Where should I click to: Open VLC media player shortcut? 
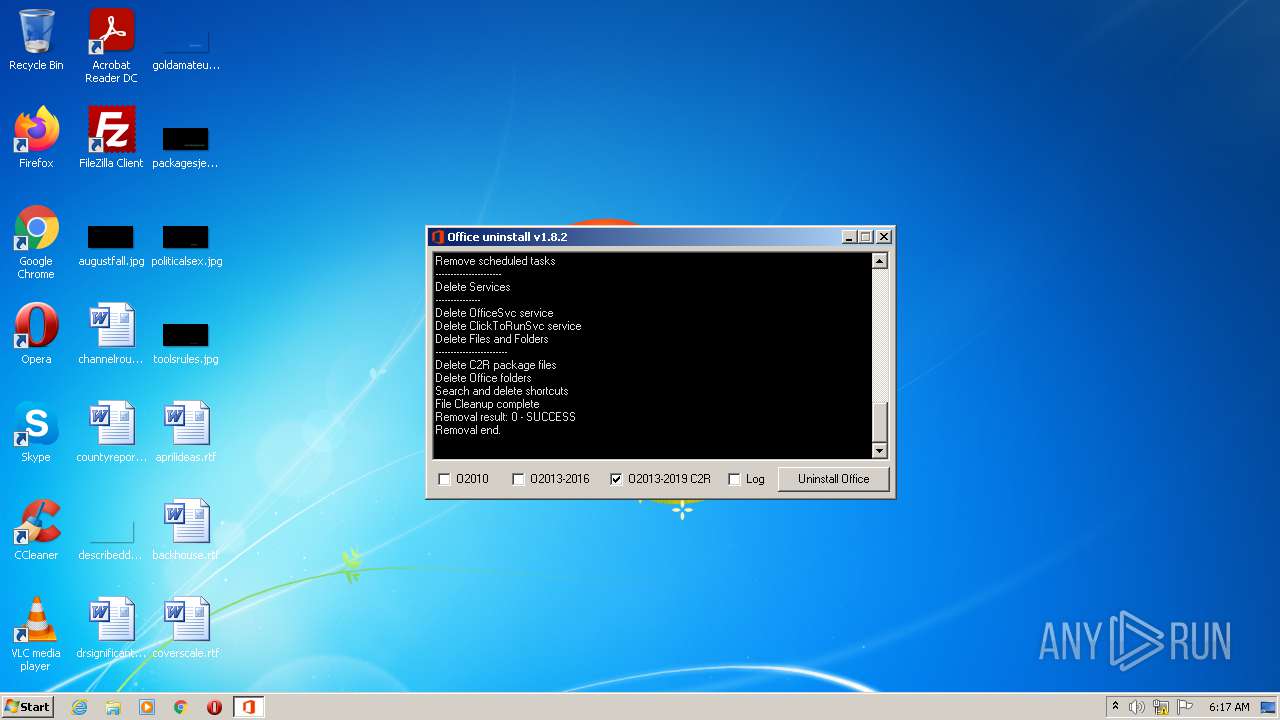click(x=36, y=634)
